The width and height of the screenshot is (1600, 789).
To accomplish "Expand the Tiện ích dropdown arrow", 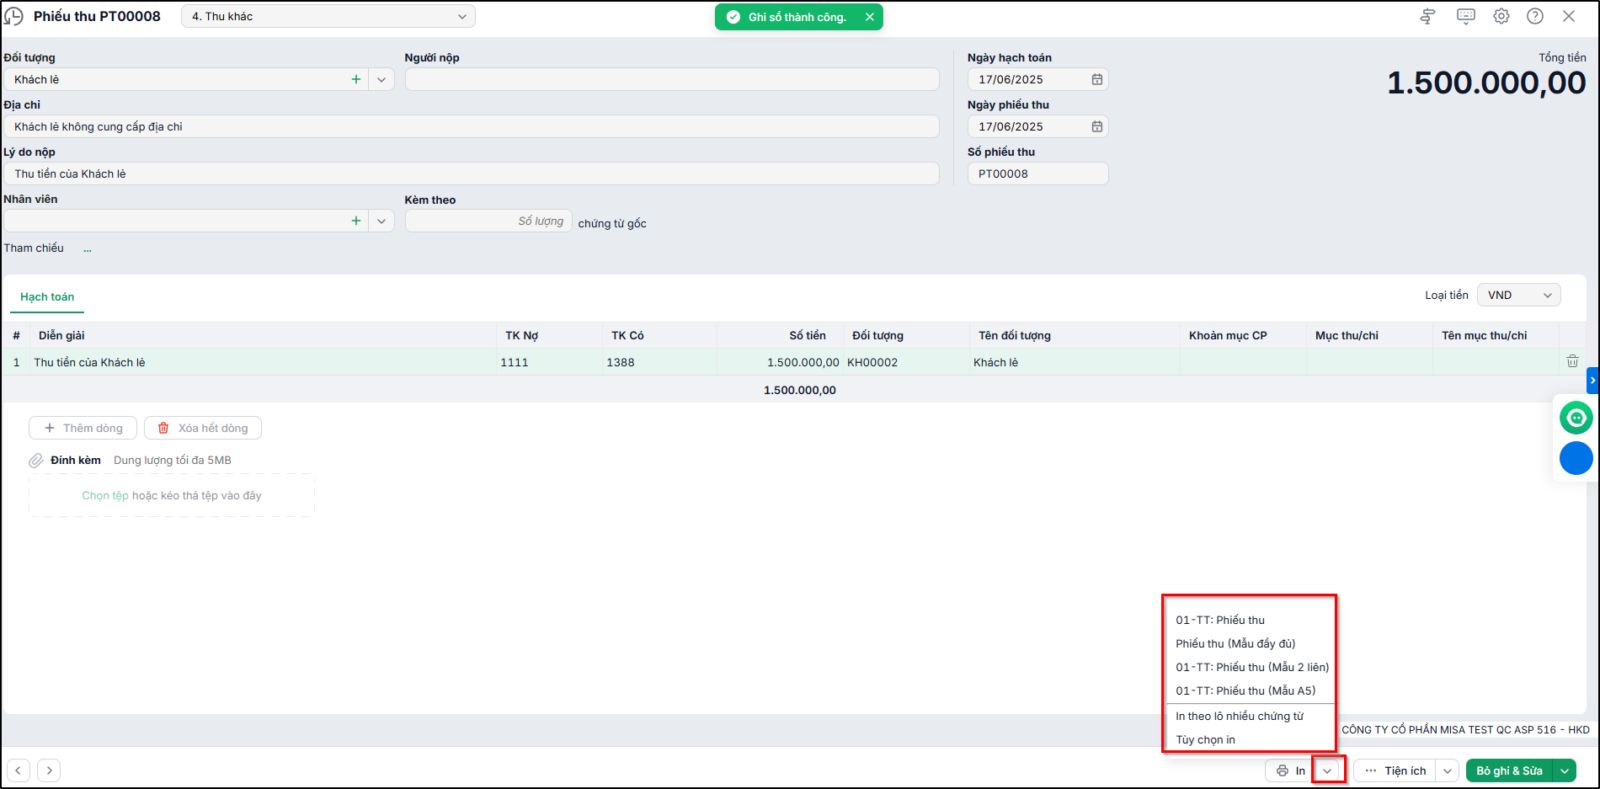I will tap(1447, 770).
